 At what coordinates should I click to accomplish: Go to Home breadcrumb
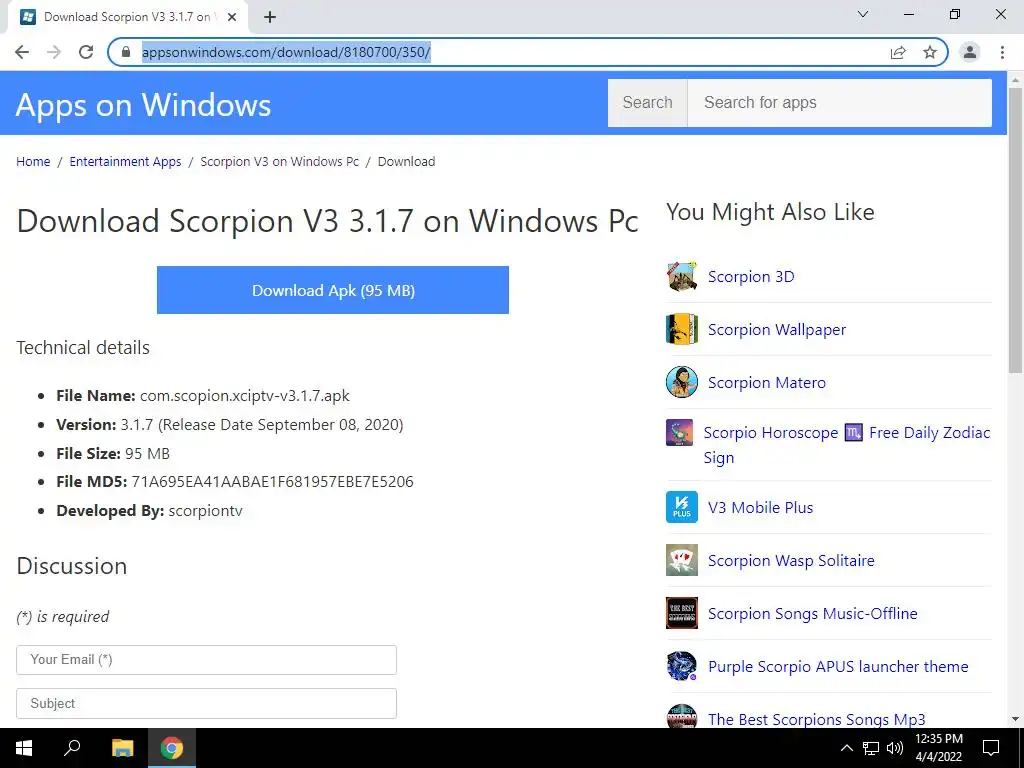(x=33, y=161)
